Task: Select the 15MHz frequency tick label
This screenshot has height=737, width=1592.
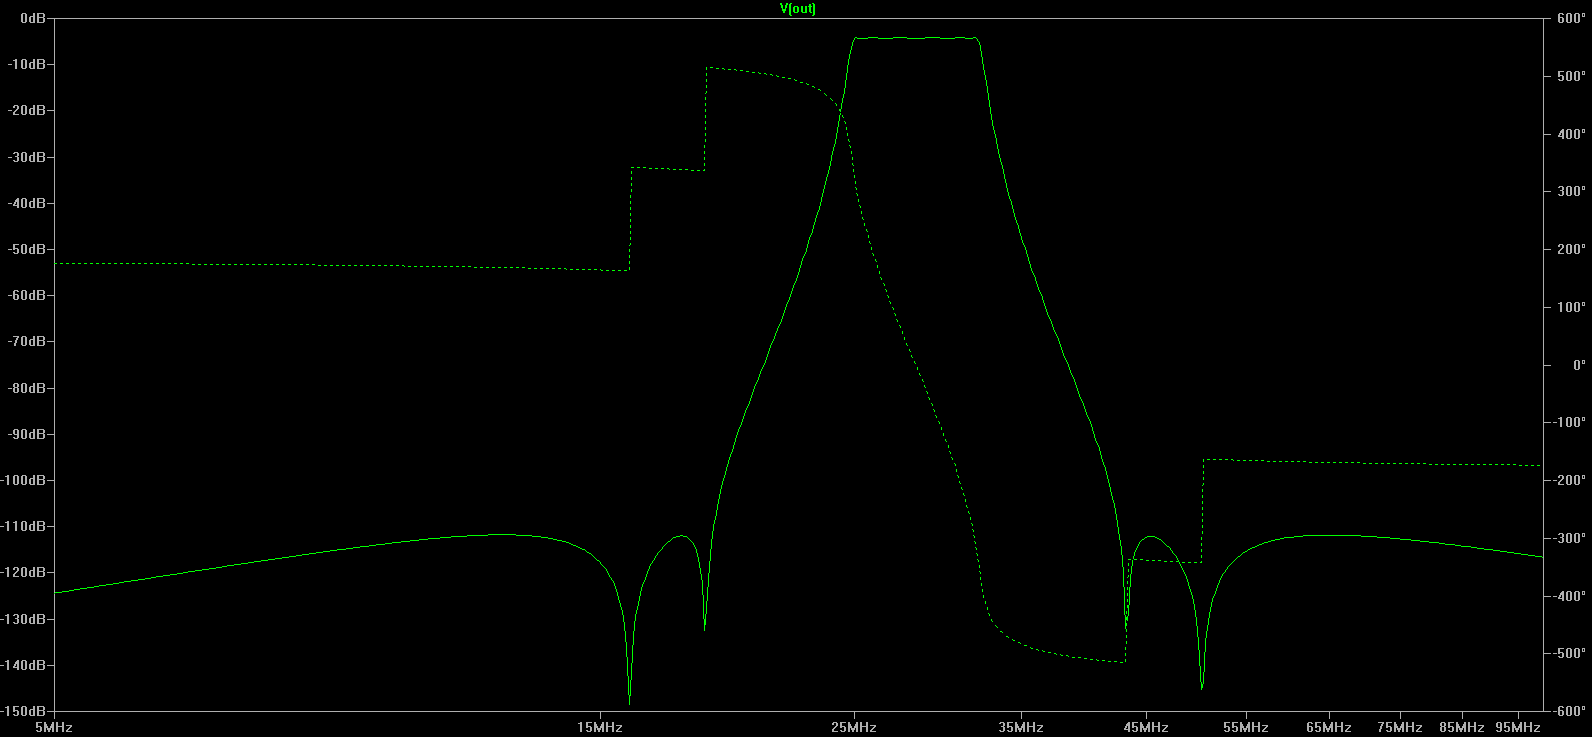Action: pyautogui.click(x=599, y=727)
